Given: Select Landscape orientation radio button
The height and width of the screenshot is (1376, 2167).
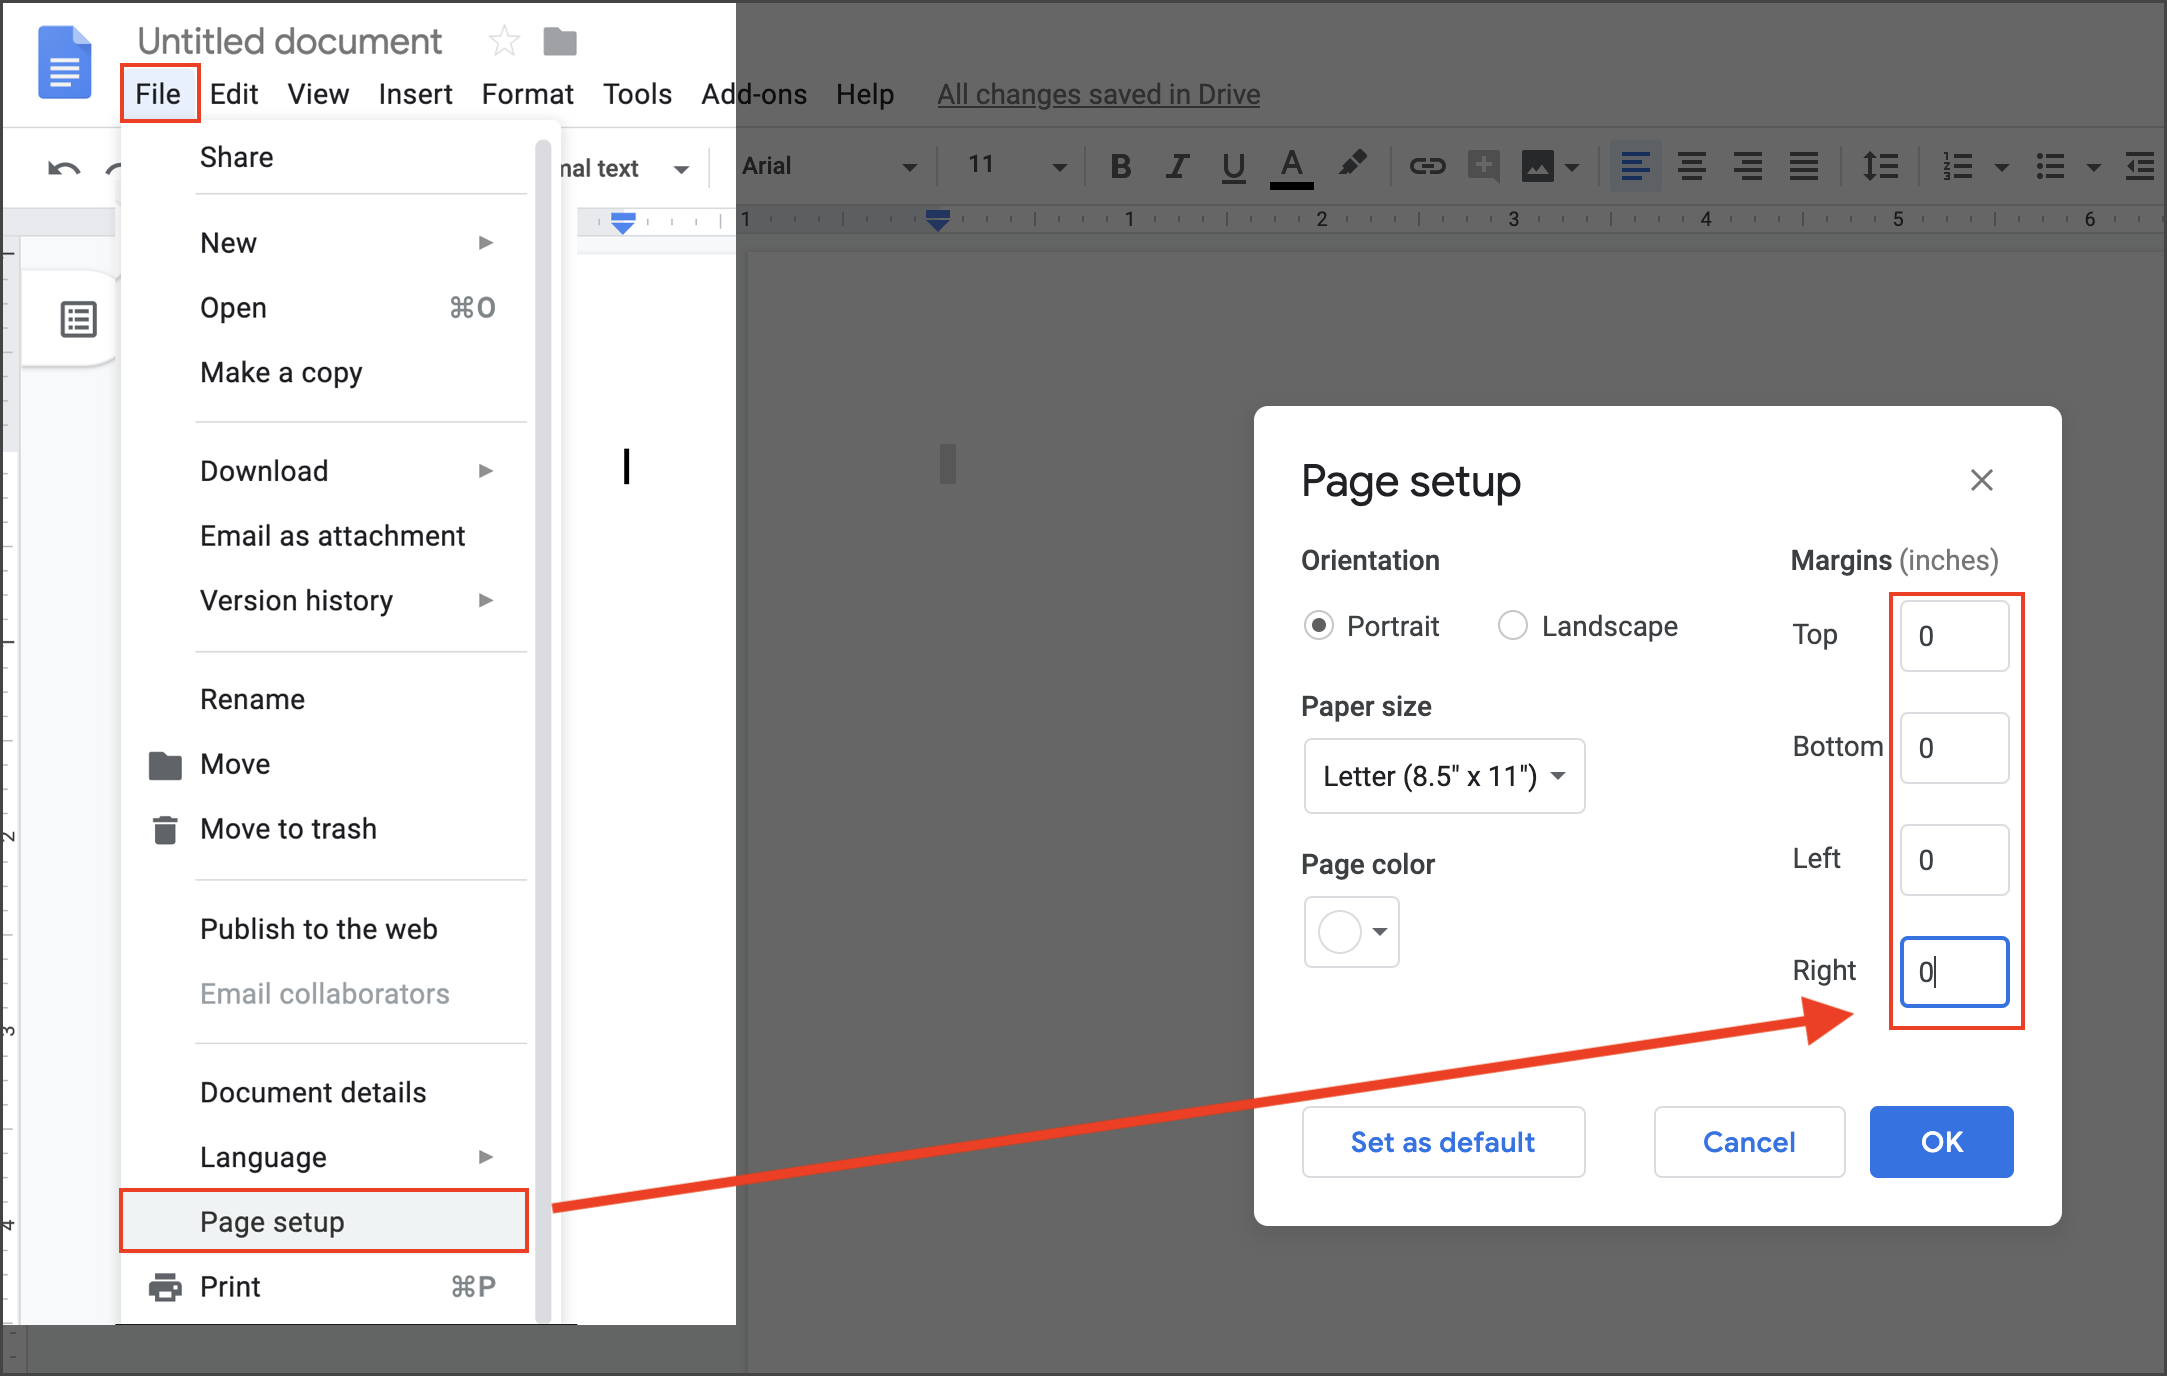Looking at the screenshot, I should click(1512, 626).
